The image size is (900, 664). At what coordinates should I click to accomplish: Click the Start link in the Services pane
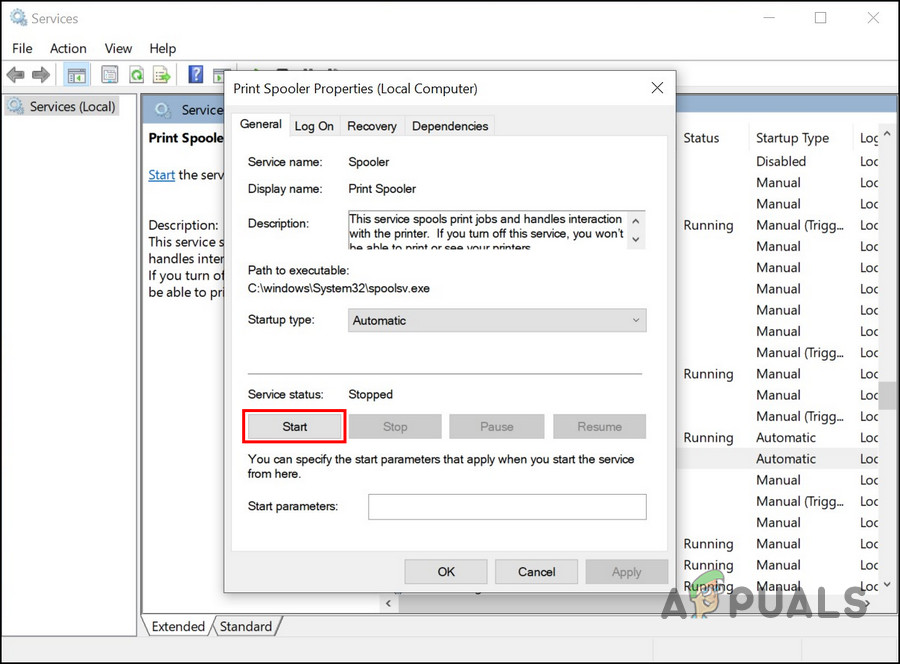pyautogui.click(x=161, y=174)
